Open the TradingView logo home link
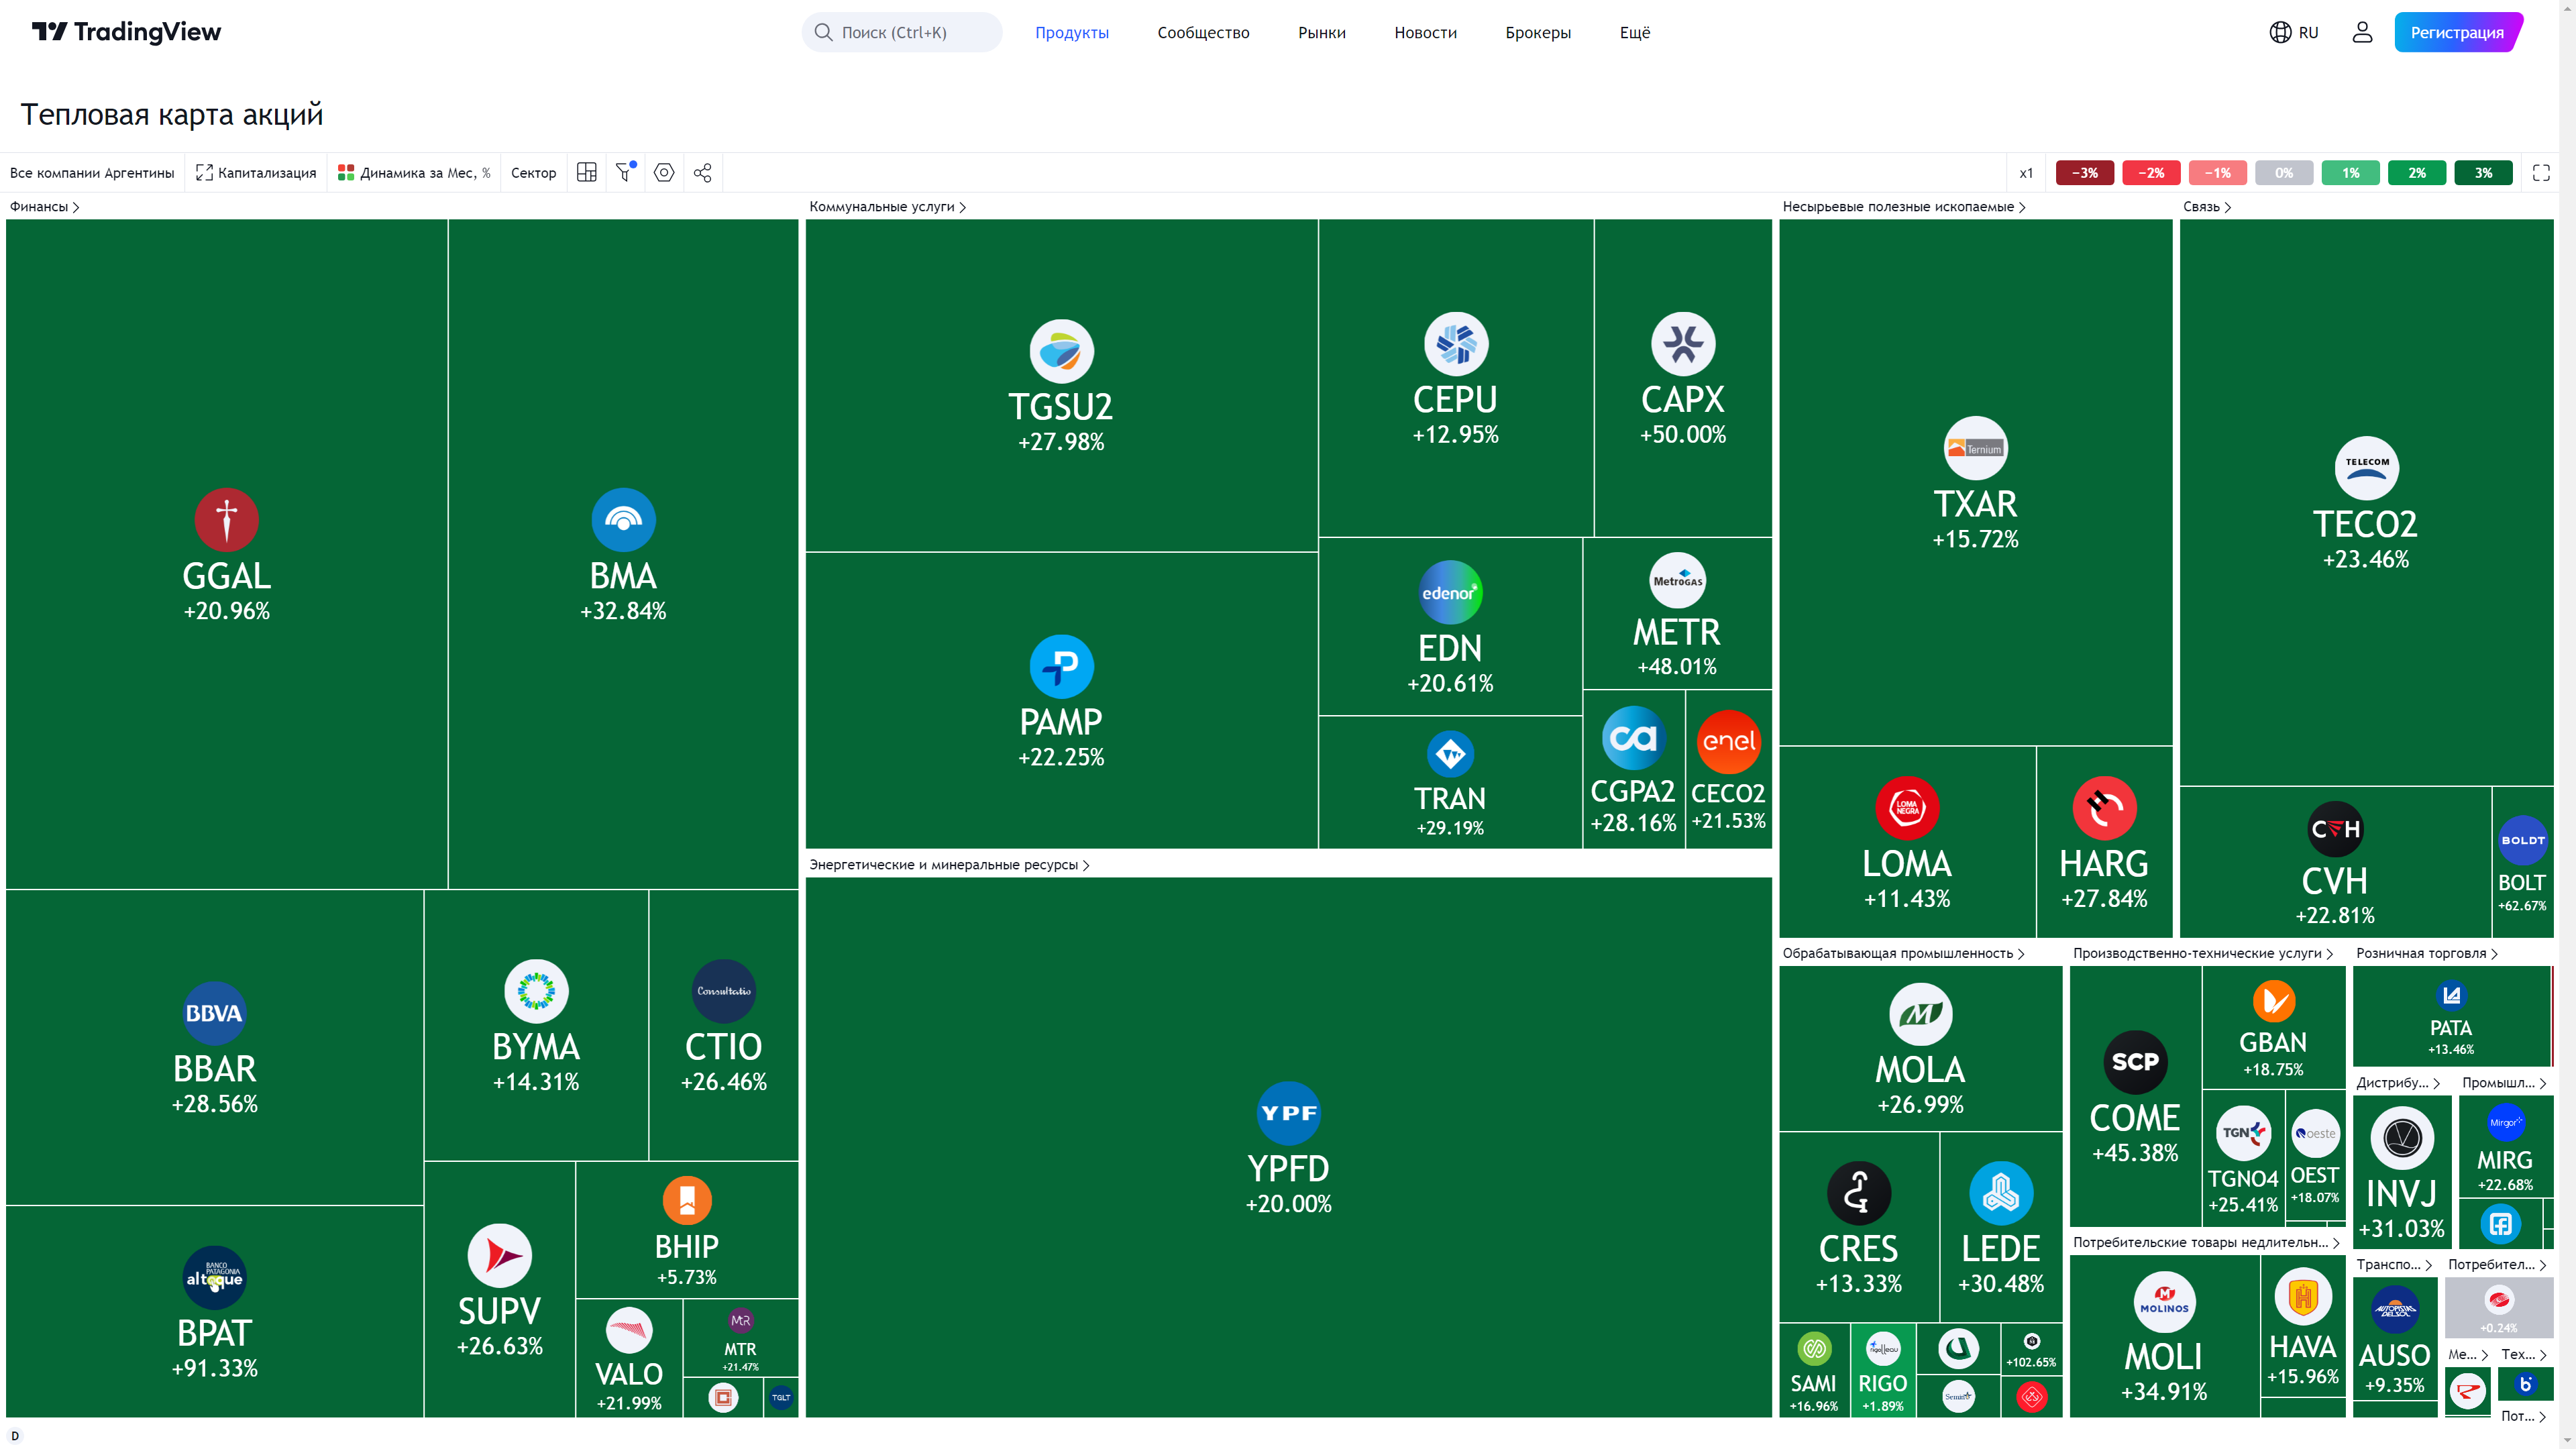2576x1449 pixels. pos(126,32)
